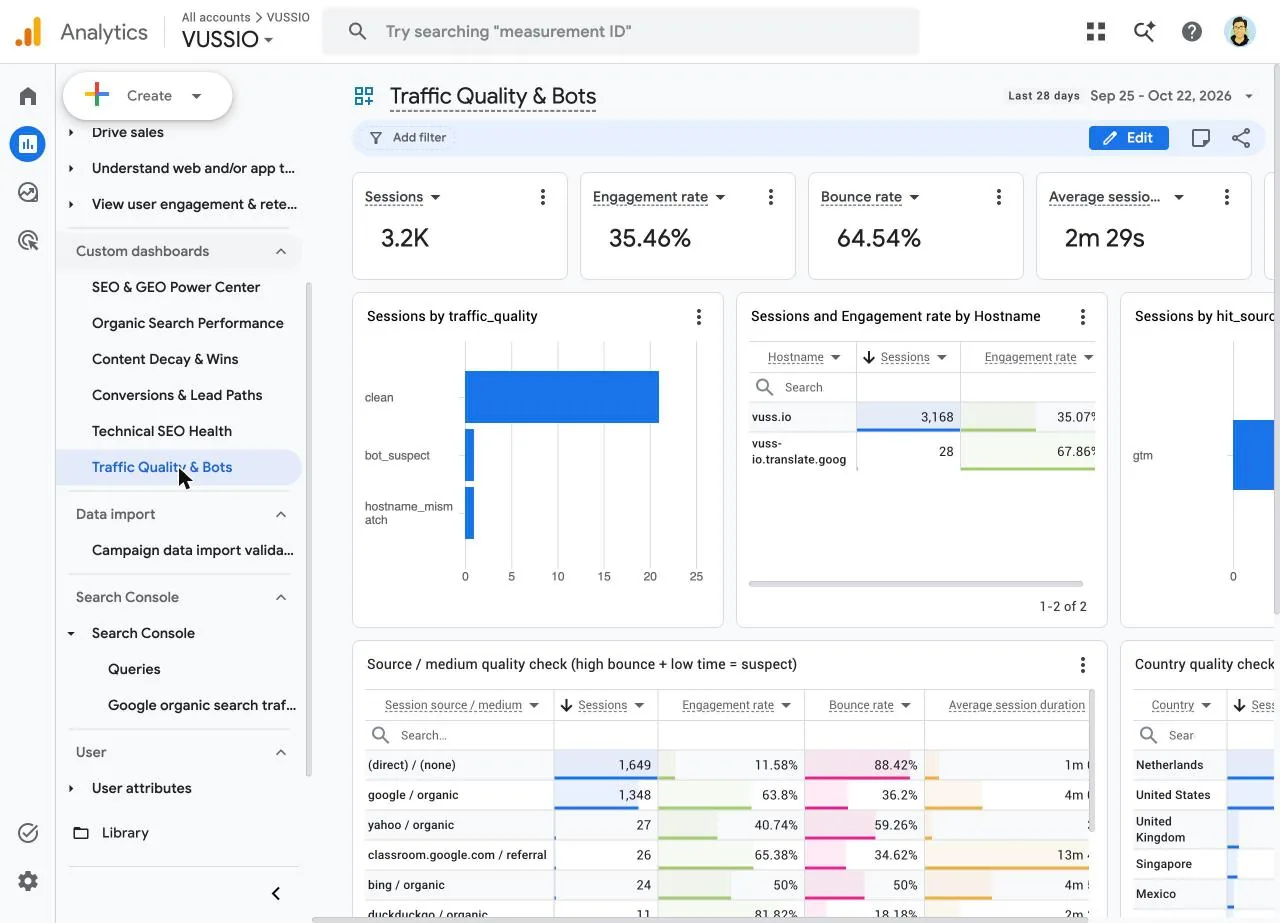
Task: Open the Advertising icon in left rail
Action: point(28,240)
